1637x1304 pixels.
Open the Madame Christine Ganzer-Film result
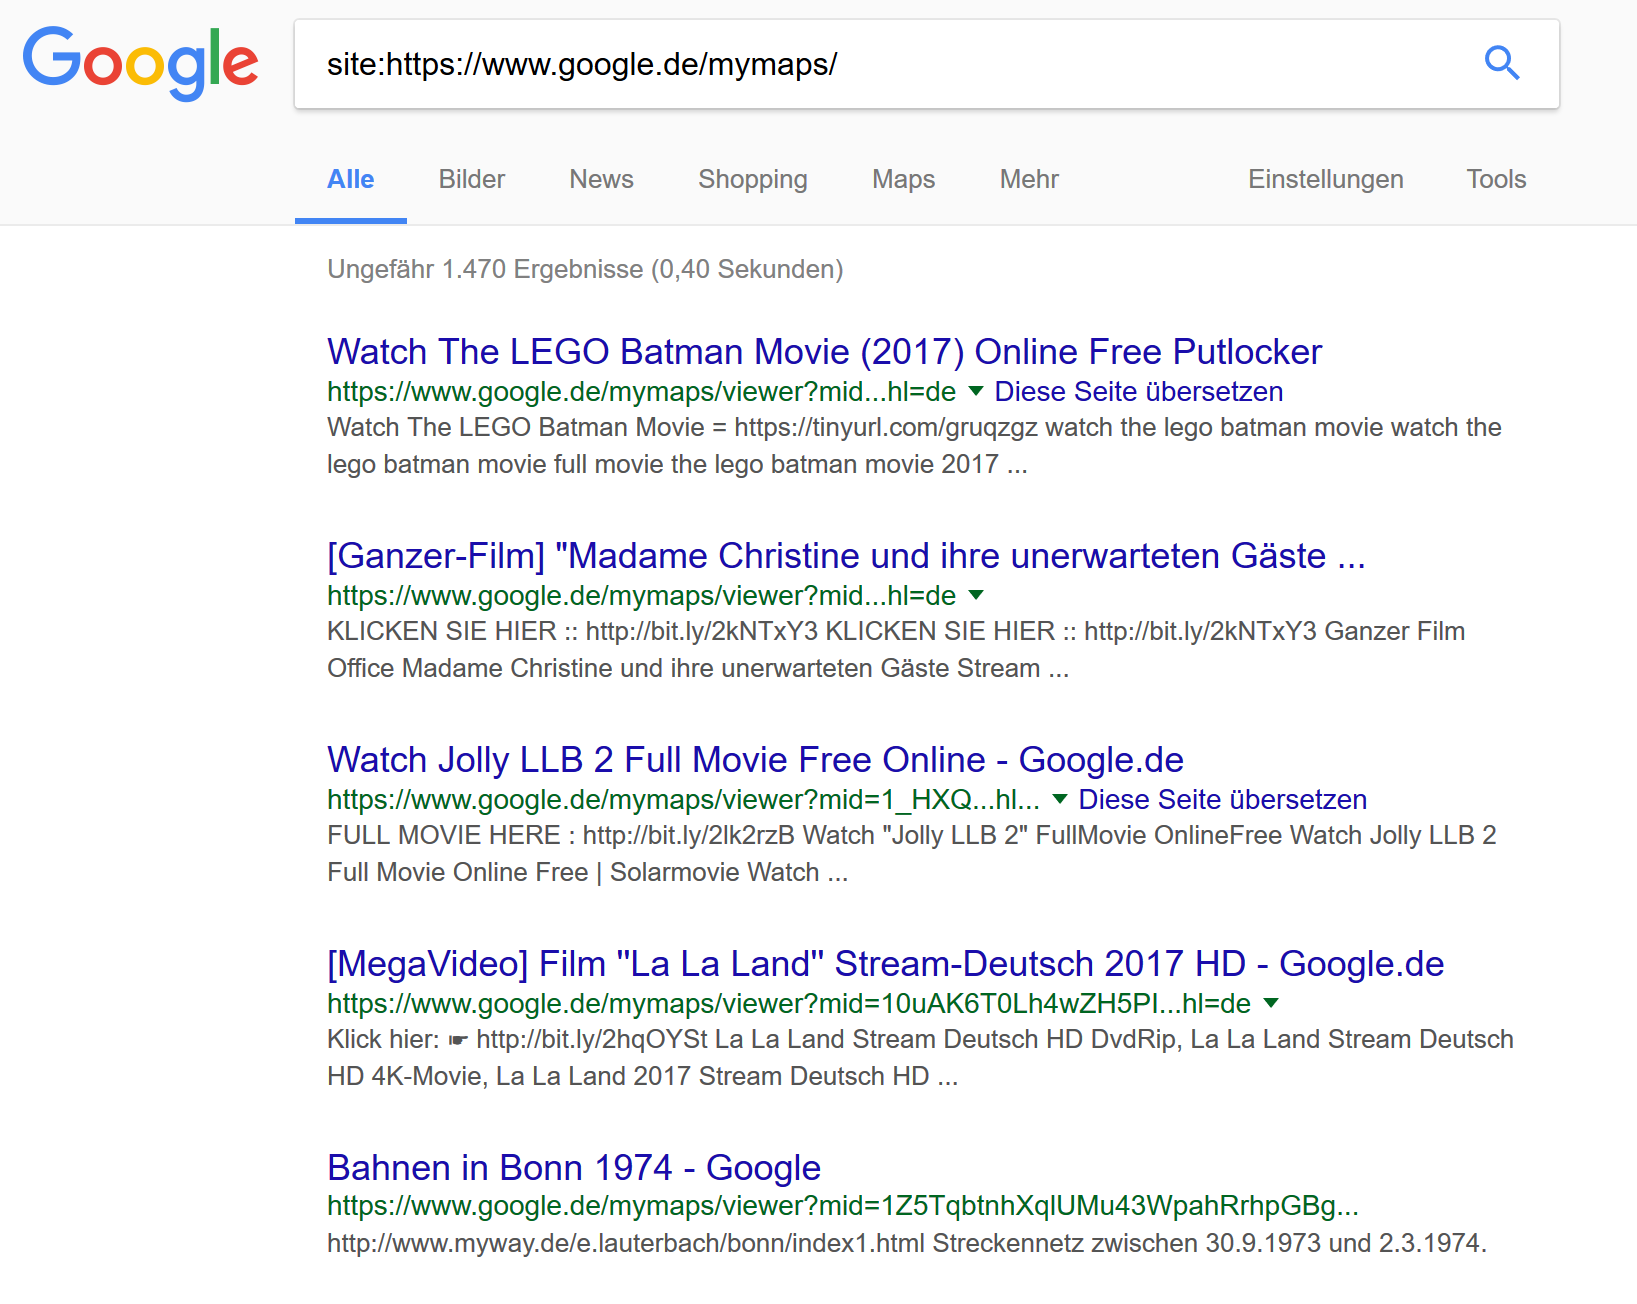point(845,556)
